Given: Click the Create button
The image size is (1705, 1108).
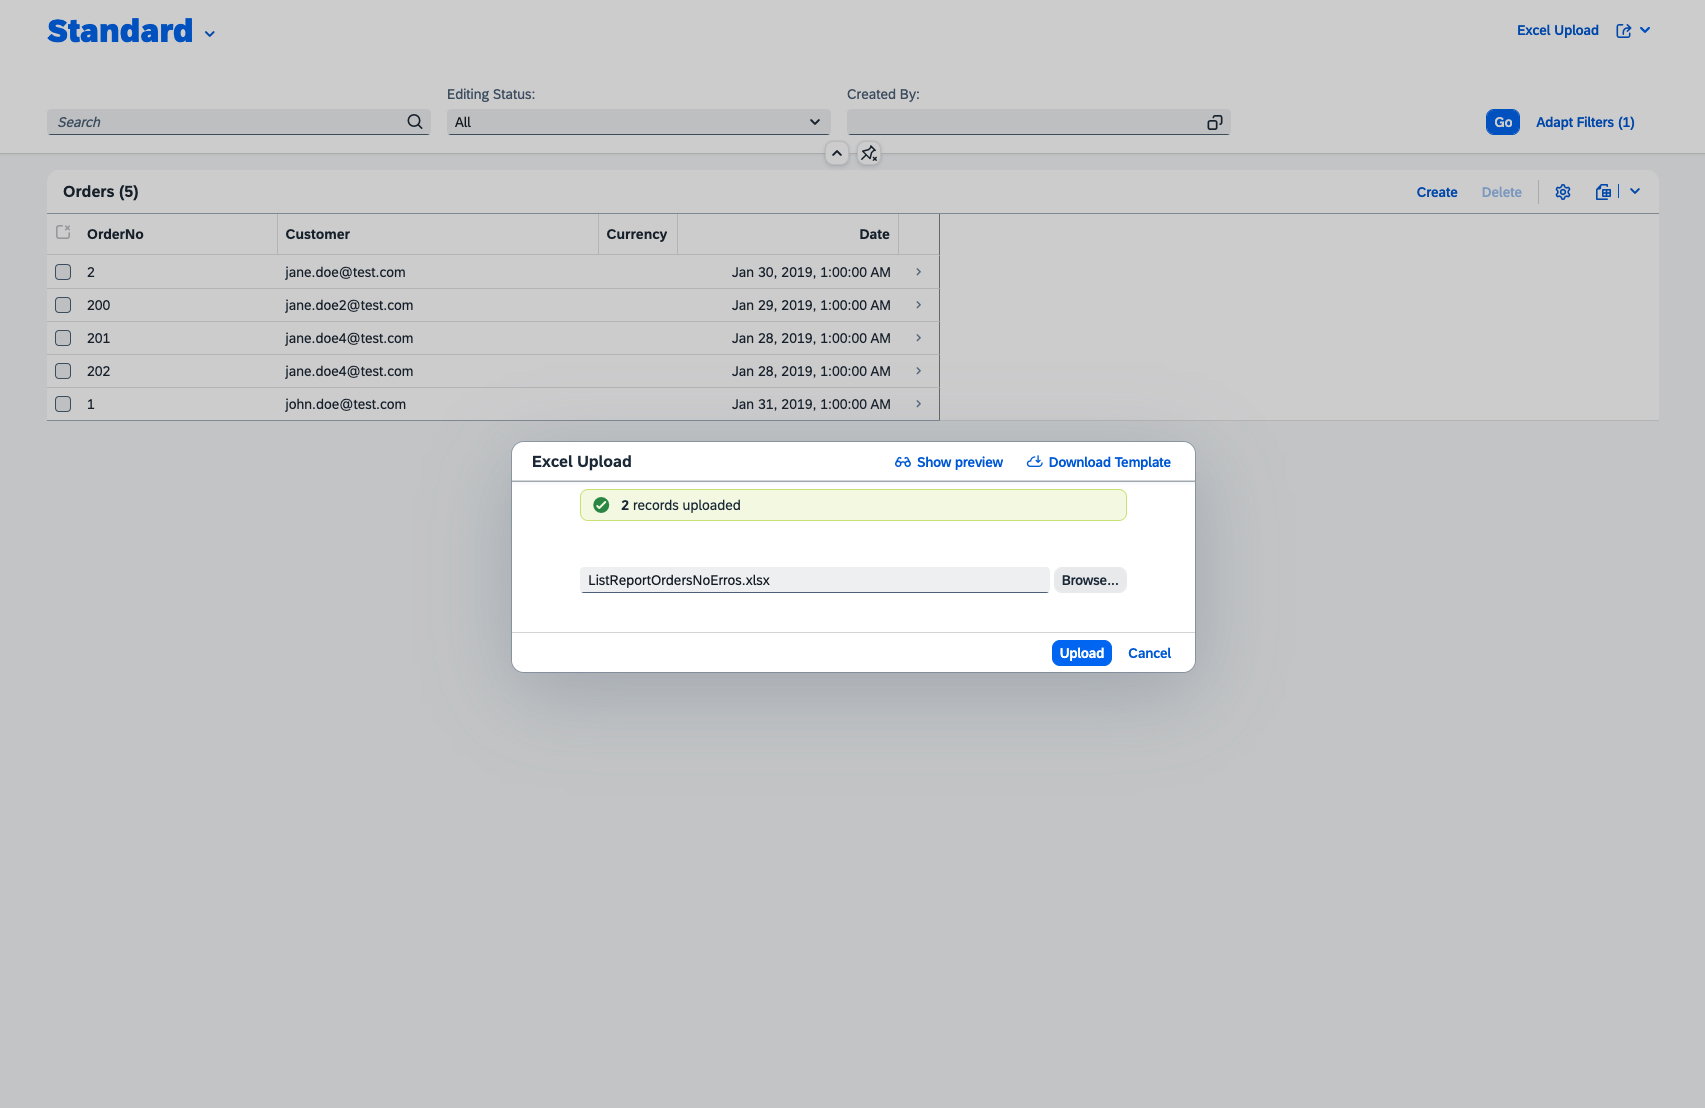Looking at the screenshot, I should pos(1437,192).
